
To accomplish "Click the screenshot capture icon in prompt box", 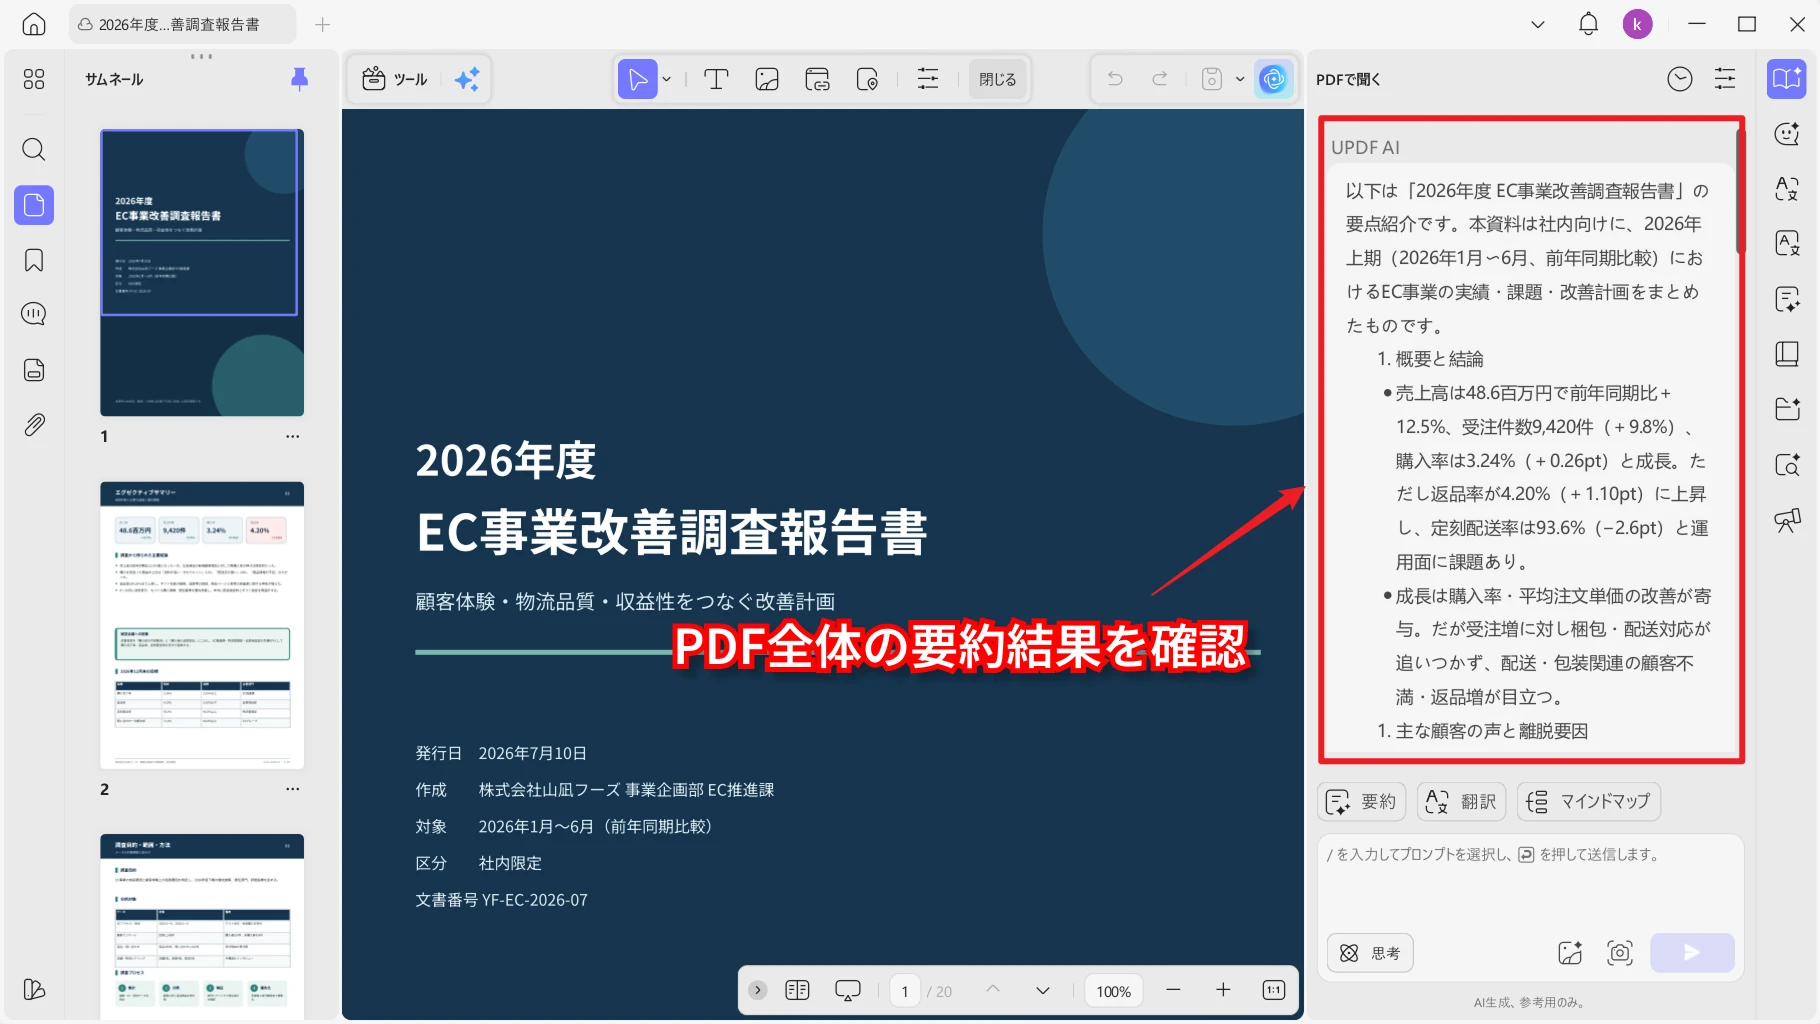I will tap(1620, 953).
